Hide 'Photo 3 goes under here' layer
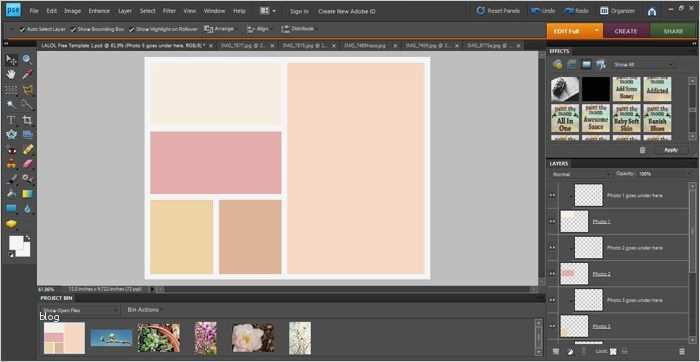Screen dimensions: 700x362 click(553, 300)
